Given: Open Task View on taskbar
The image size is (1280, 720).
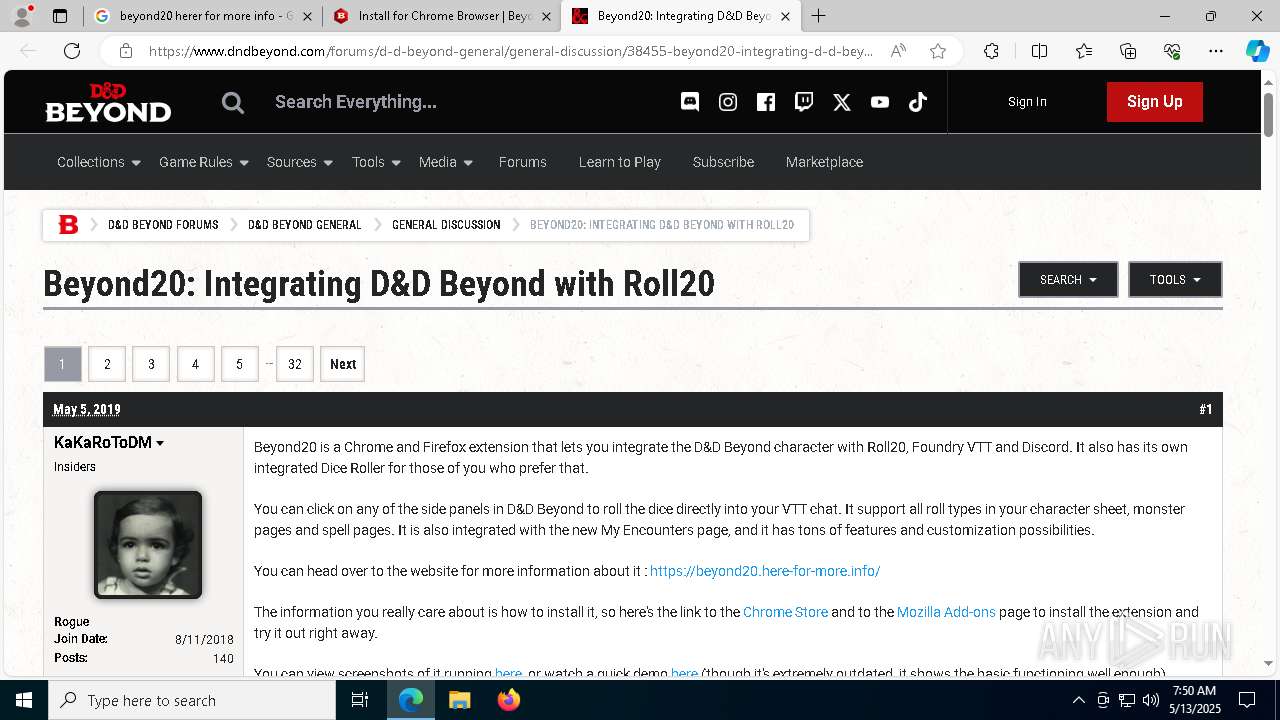Looking at the screenshot, I should [360, 700].
